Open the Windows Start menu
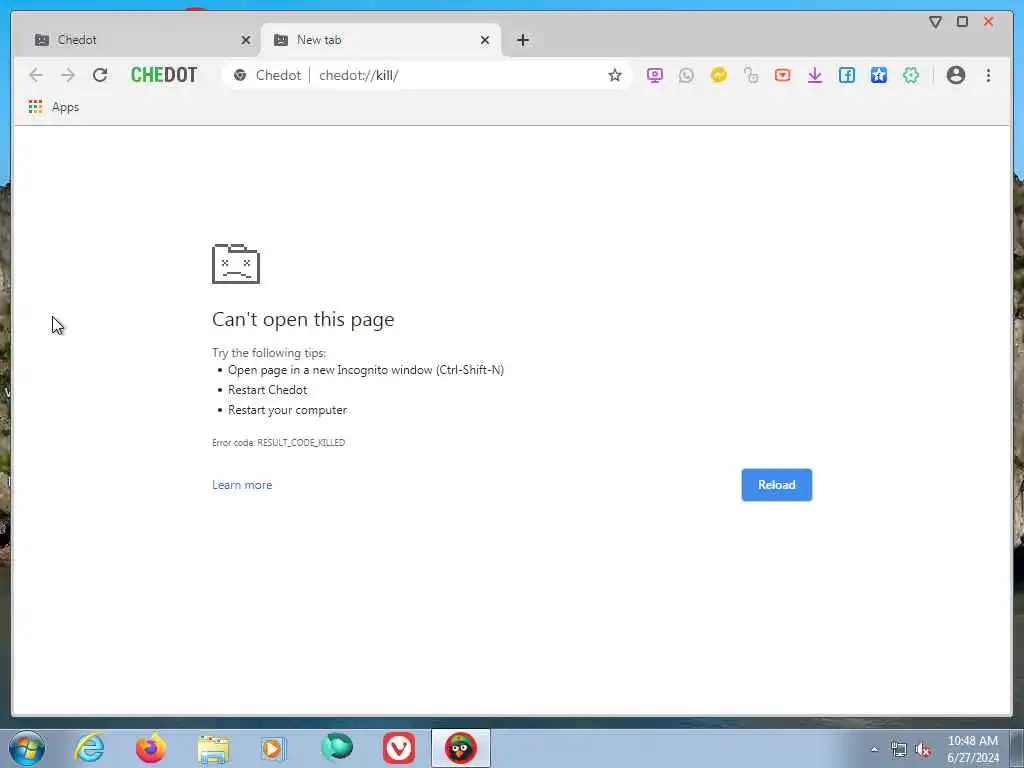Viewport: 1024px width, 768px height. pyautogui.click(x=27, y=748)
